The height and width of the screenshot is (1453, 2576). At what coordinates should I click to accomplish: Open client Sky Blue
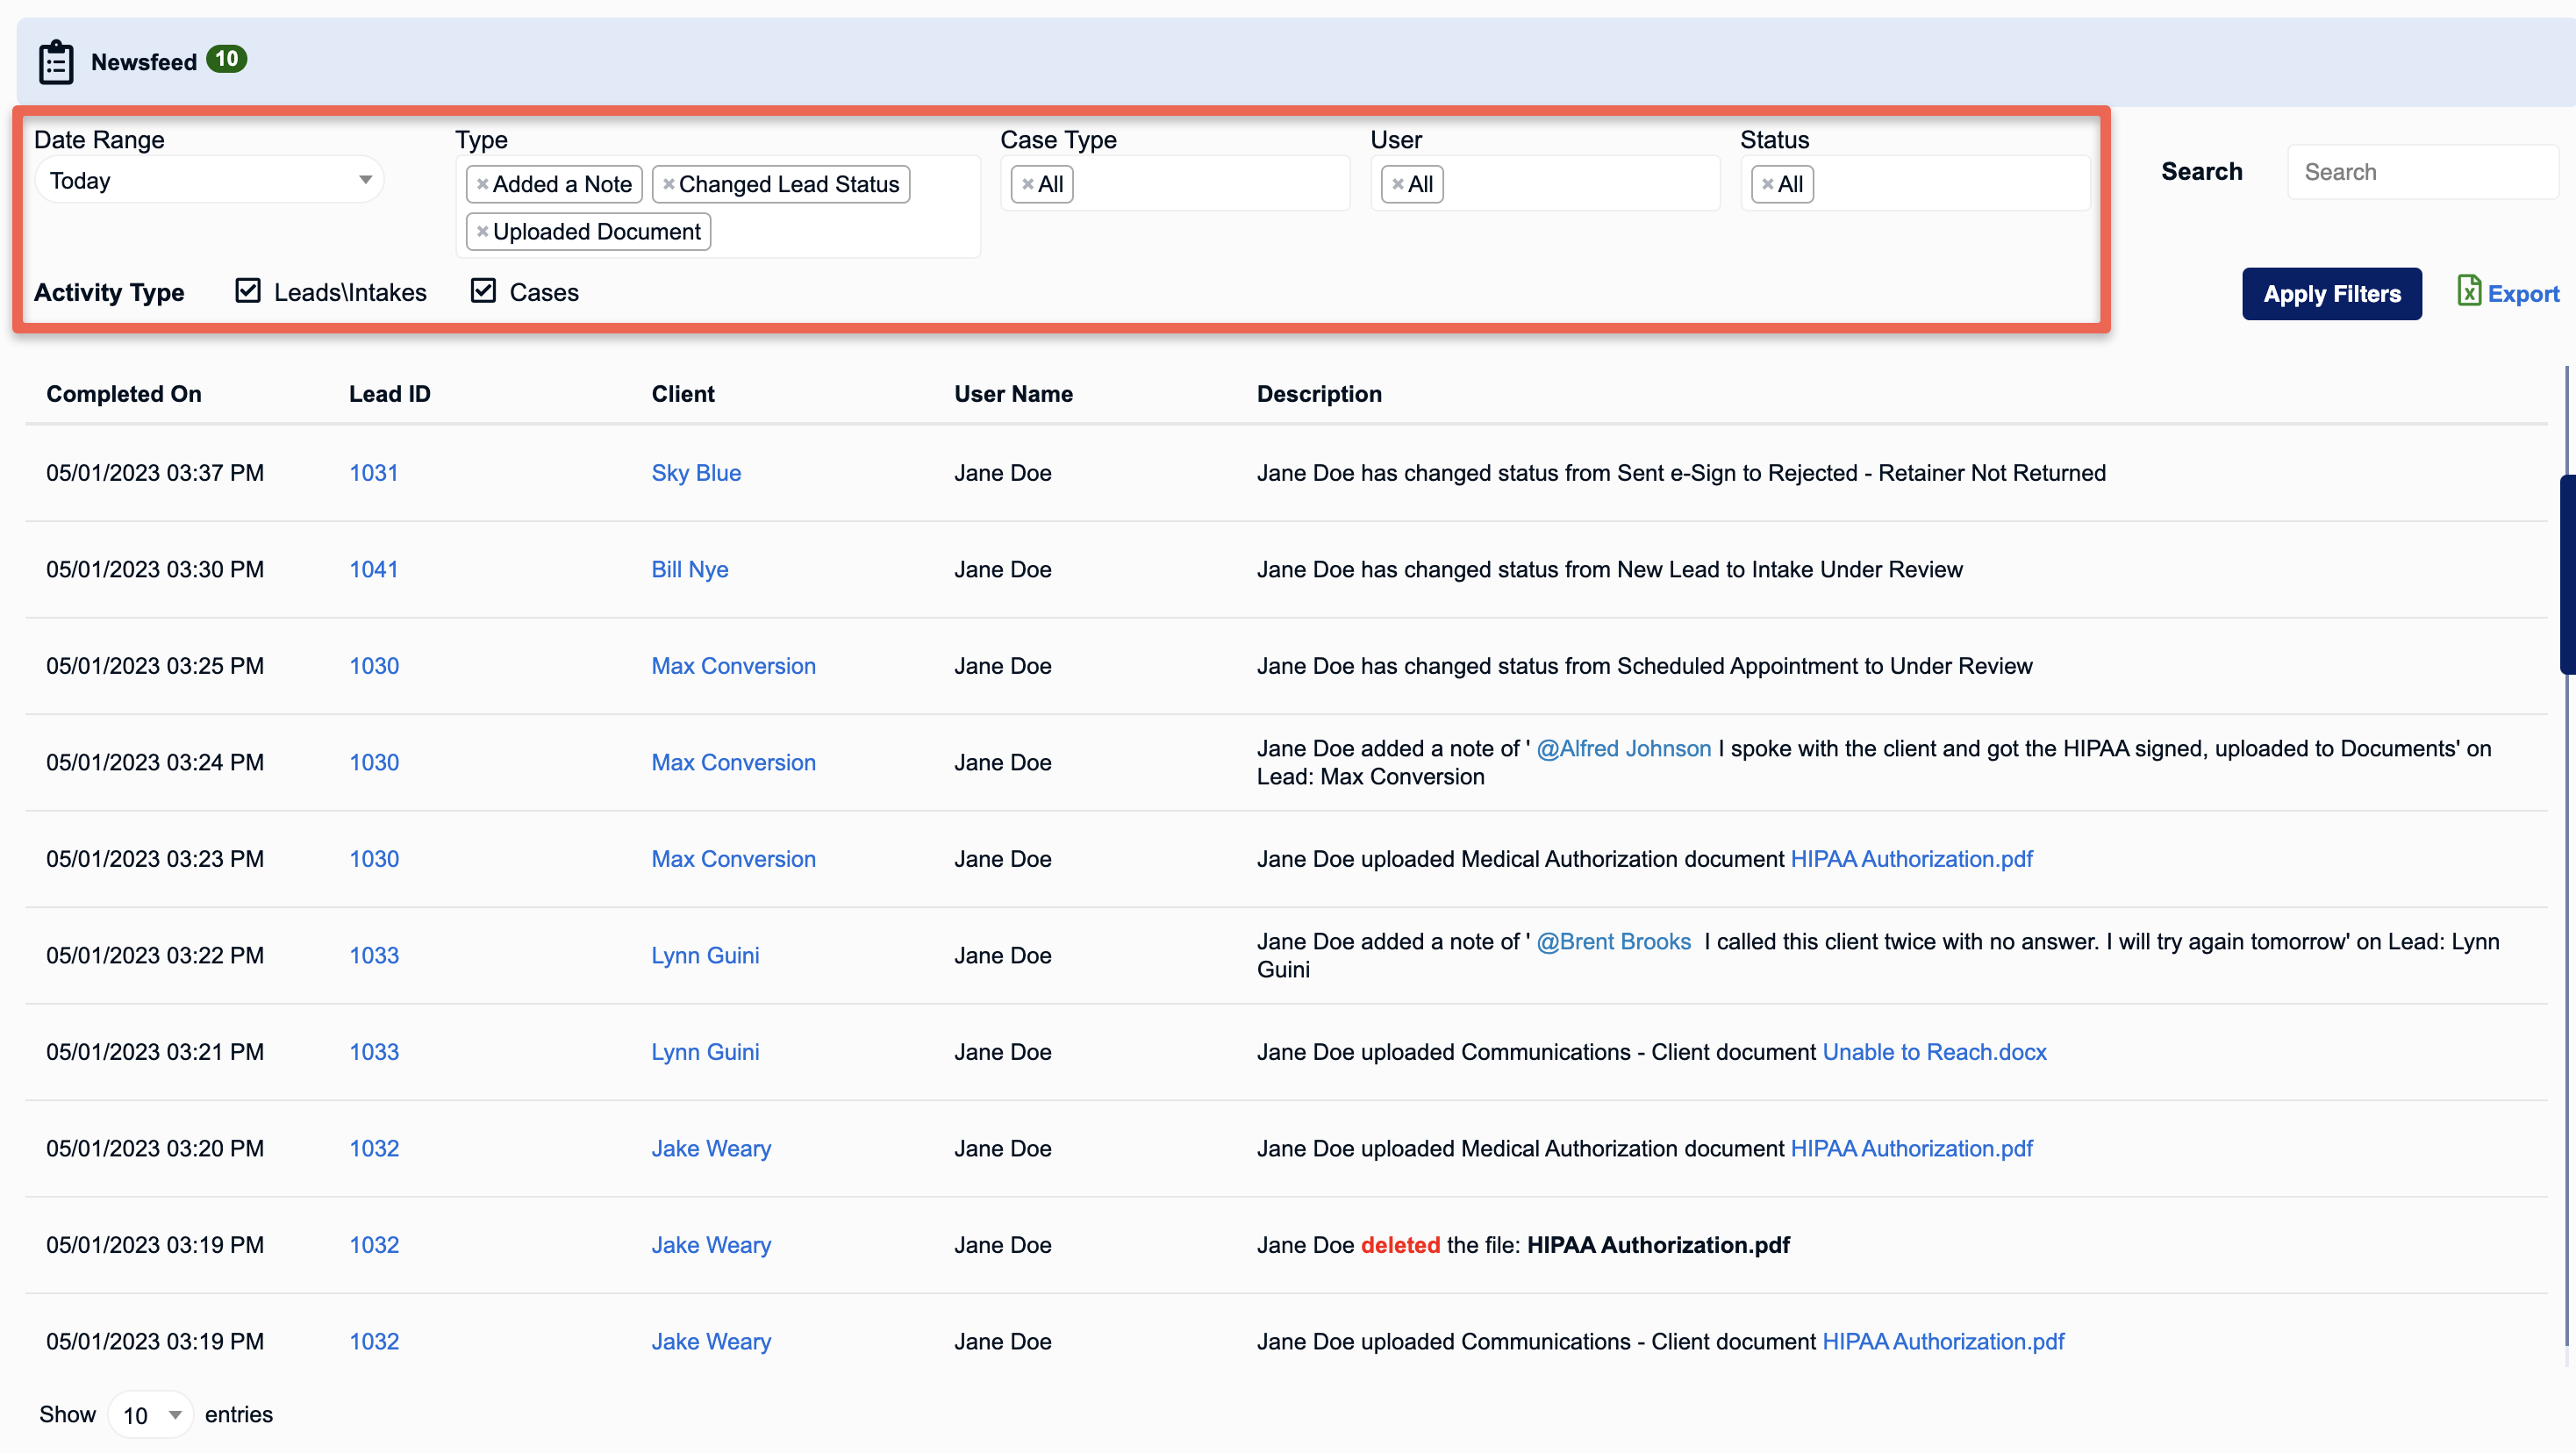[x=696, y=473]
